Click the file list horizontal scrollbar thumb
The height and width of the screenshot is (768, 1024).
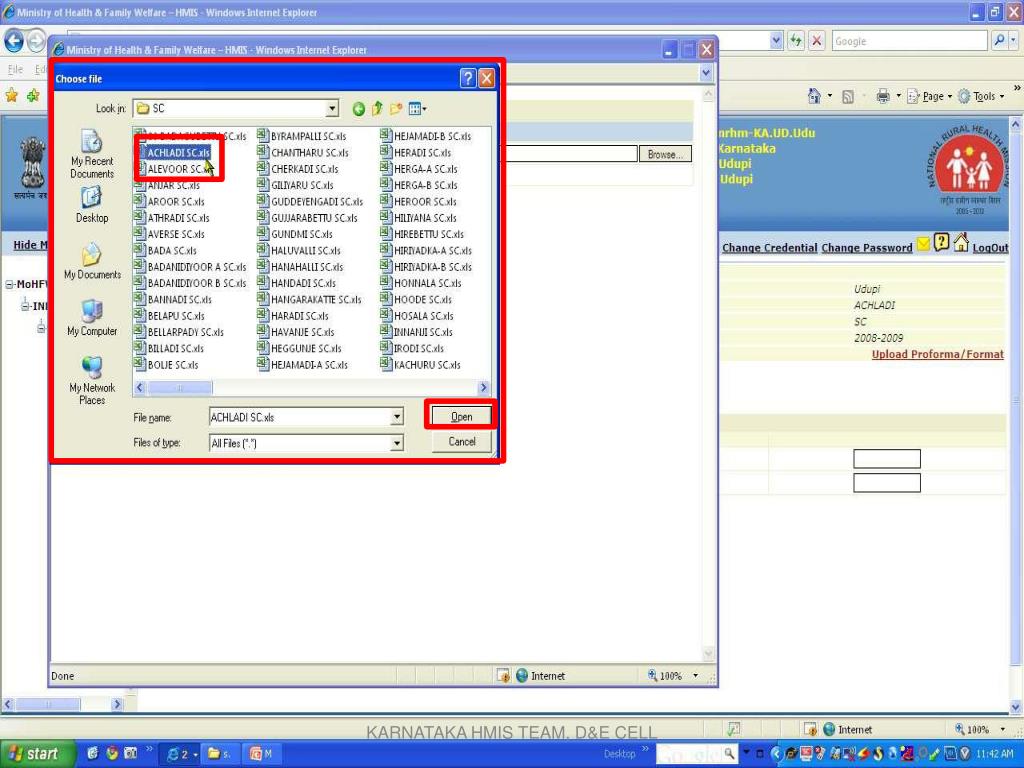tap(180, 388)
